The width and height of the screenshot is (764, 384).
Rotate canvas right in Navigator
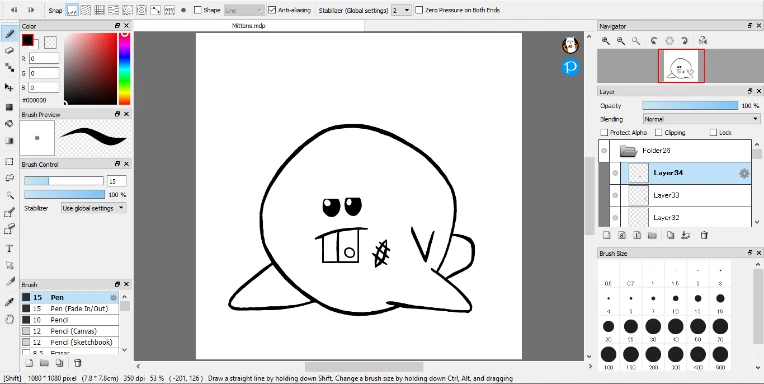click(685, 41)
